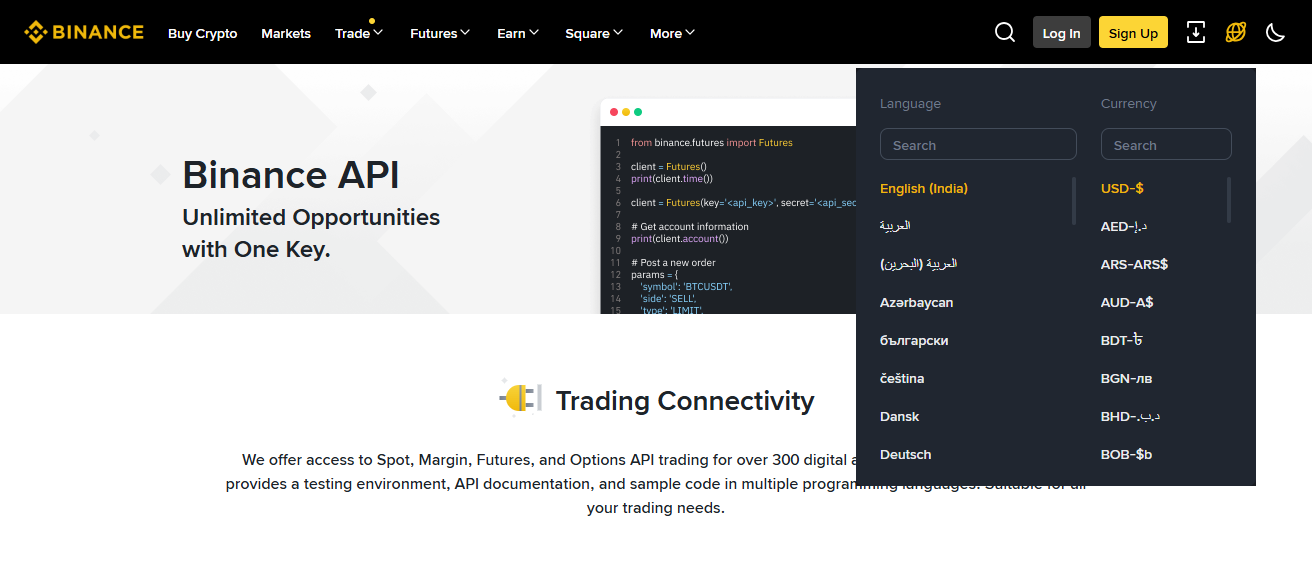Click the globe language icon
Image resolution: width=1312 pixels, height=568 pixels.
tap(1236, 32)
